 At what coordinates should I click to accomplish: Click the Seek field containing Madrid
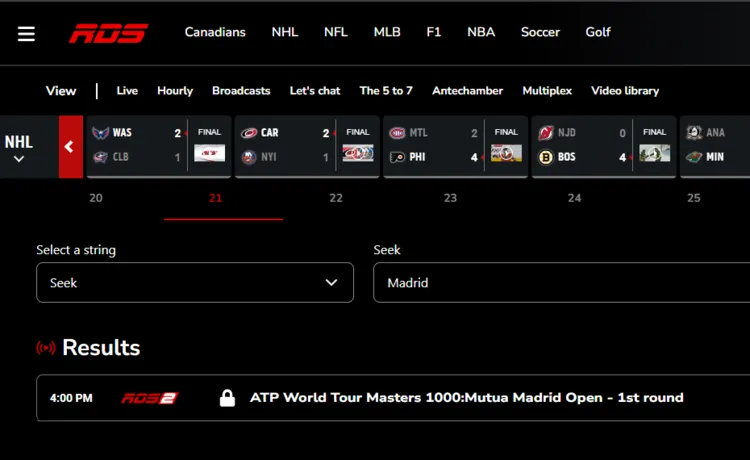click(562, 283)
